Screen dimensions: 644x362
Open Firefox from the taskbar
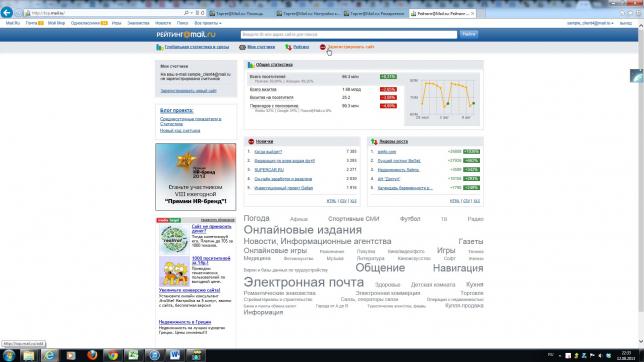pos(92,355)
